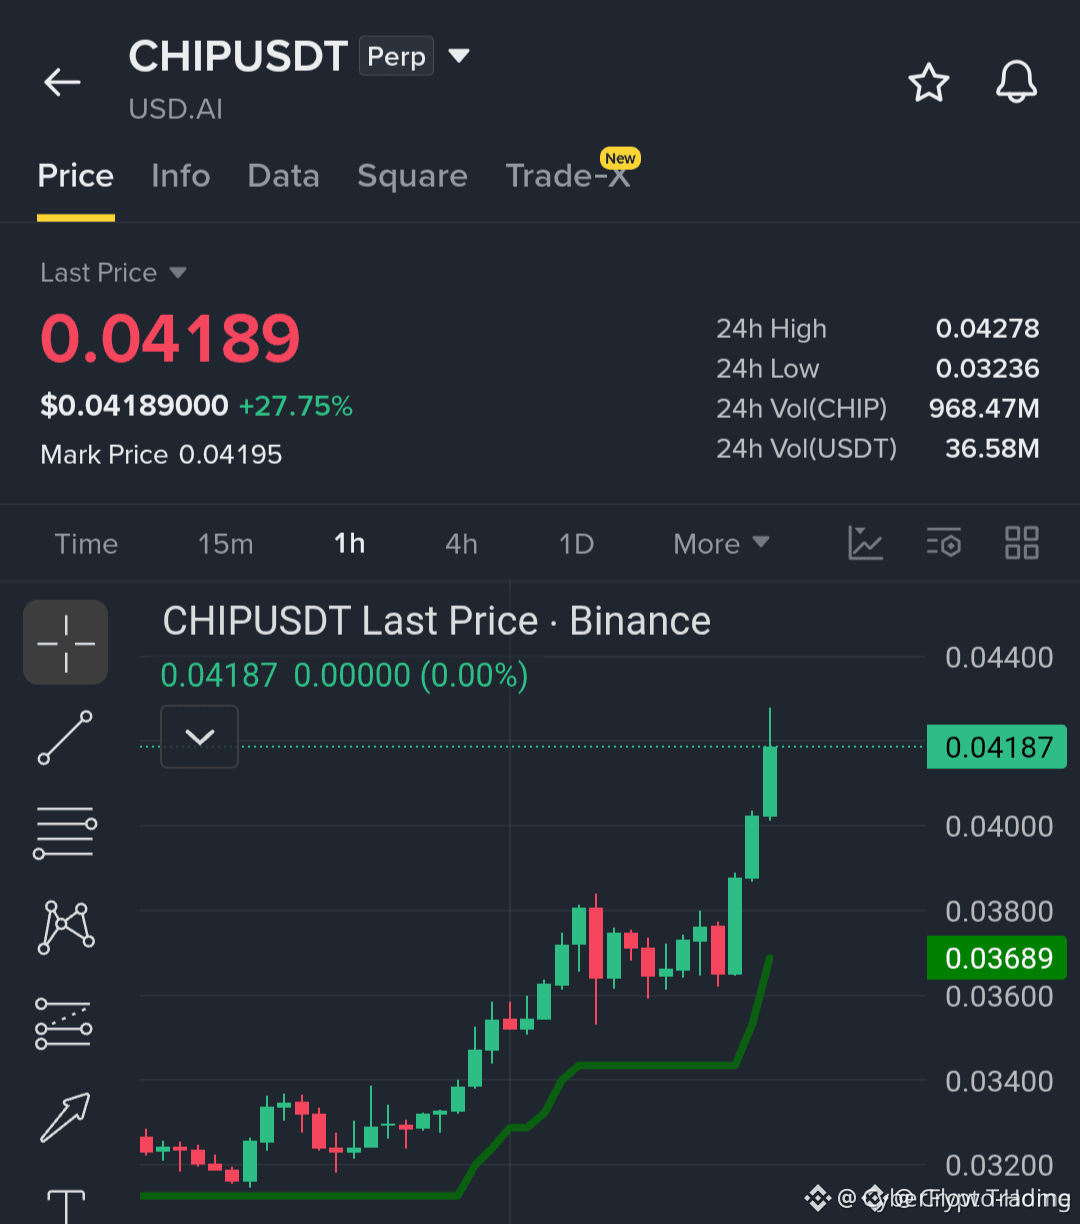Screen dimensions: 1080x1224
Task: Select the Time chart interval
Action: click(86, 544)
